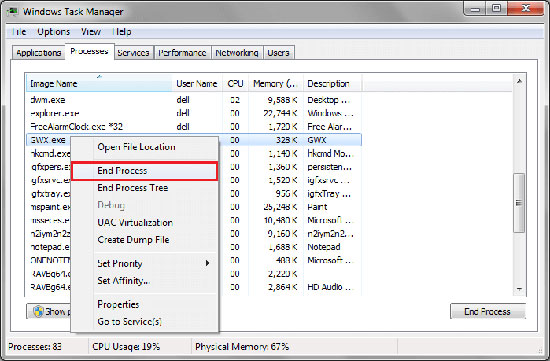Click the Paint description cell
This screenshot has height=361, width=550.
tap(317, 207)
